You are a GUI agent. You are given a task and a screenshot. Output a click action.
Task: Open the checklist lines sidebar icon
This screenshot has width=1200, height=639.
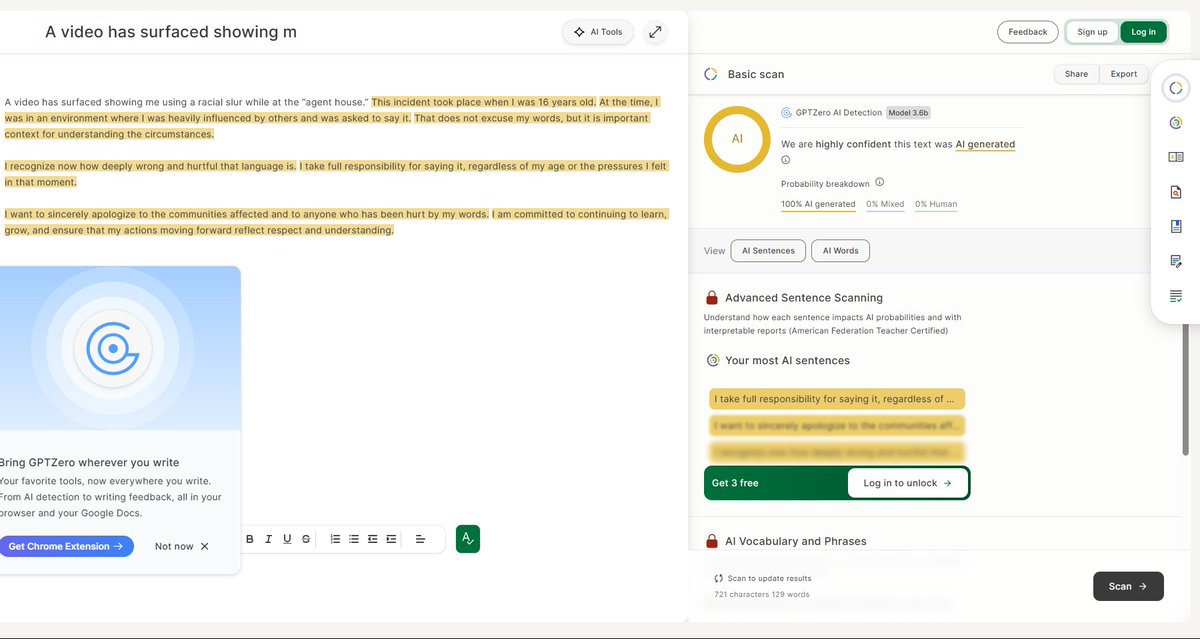click(1176, 296)
